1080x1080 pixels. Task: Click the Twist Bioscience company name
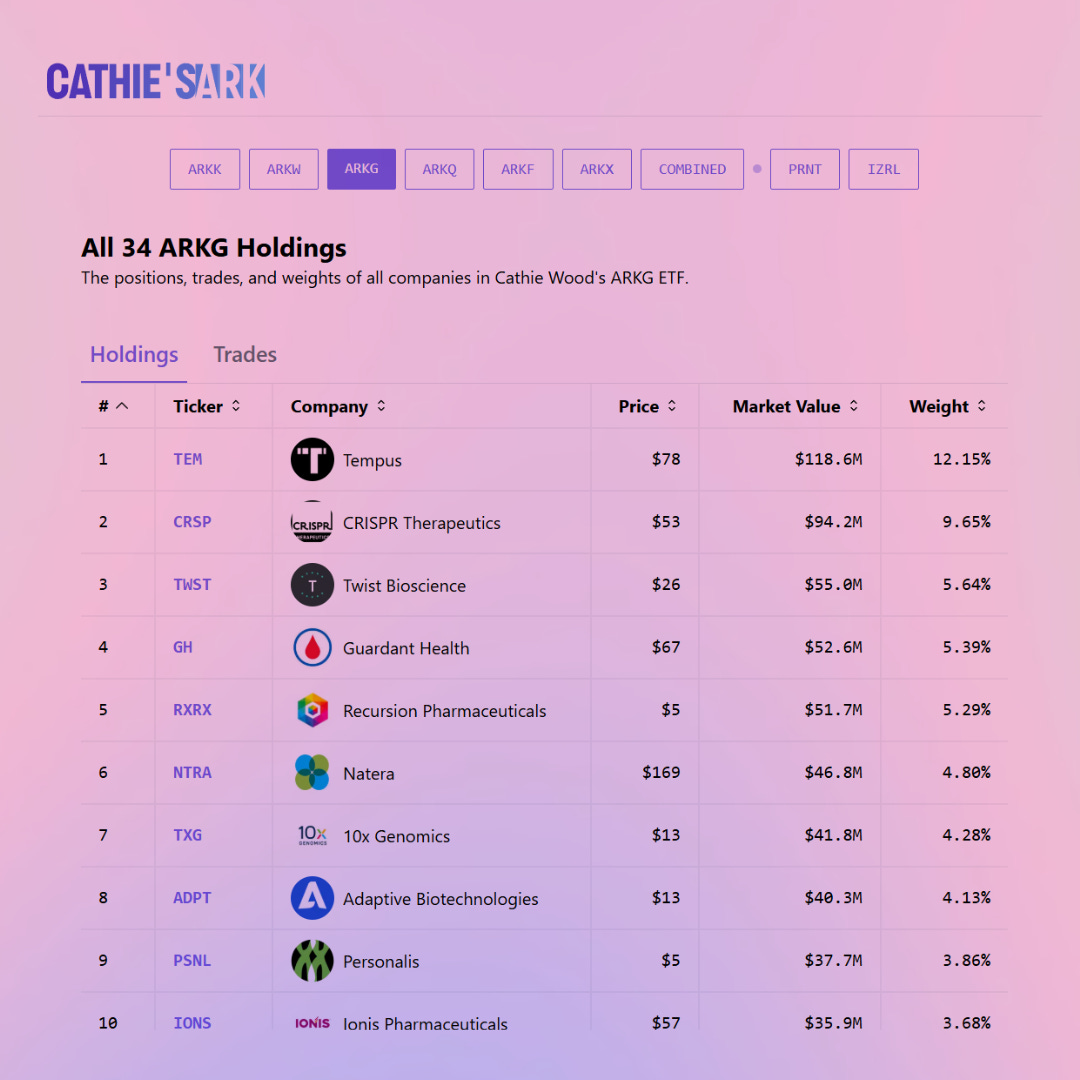click(404, 586)
